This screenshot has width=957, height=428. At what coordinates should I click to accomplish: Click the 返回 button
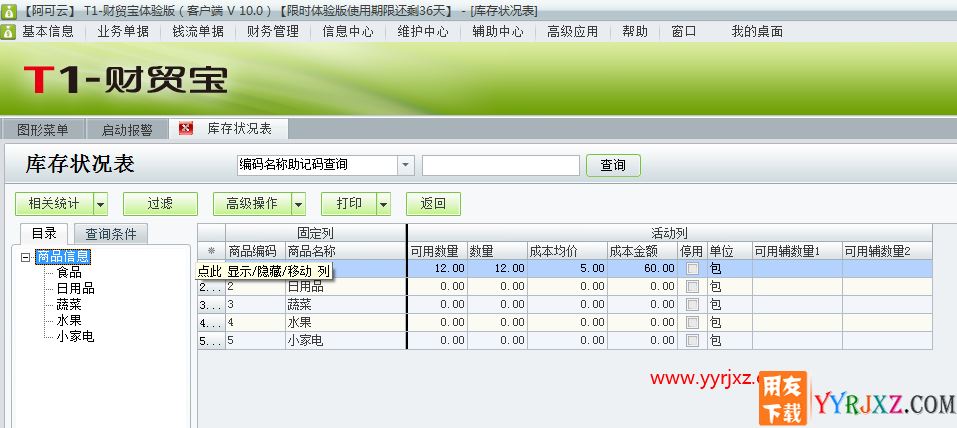tap(433, 204)
